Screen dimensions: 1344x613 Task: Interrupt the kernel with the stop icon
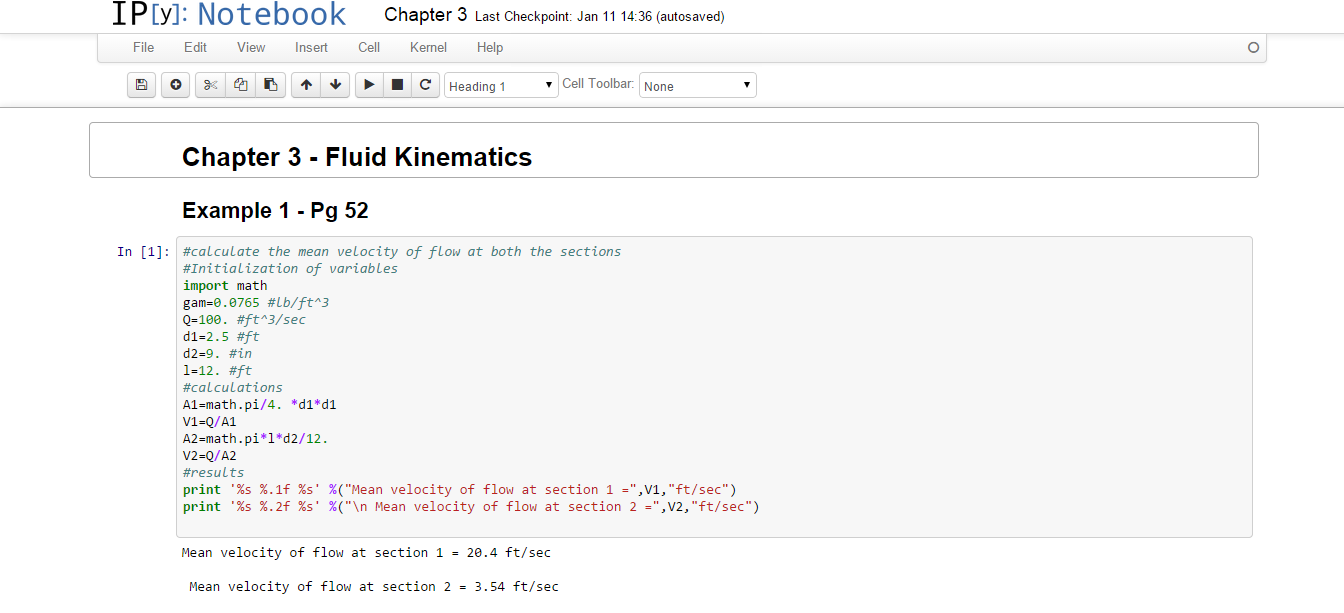(x=397, y=85)
